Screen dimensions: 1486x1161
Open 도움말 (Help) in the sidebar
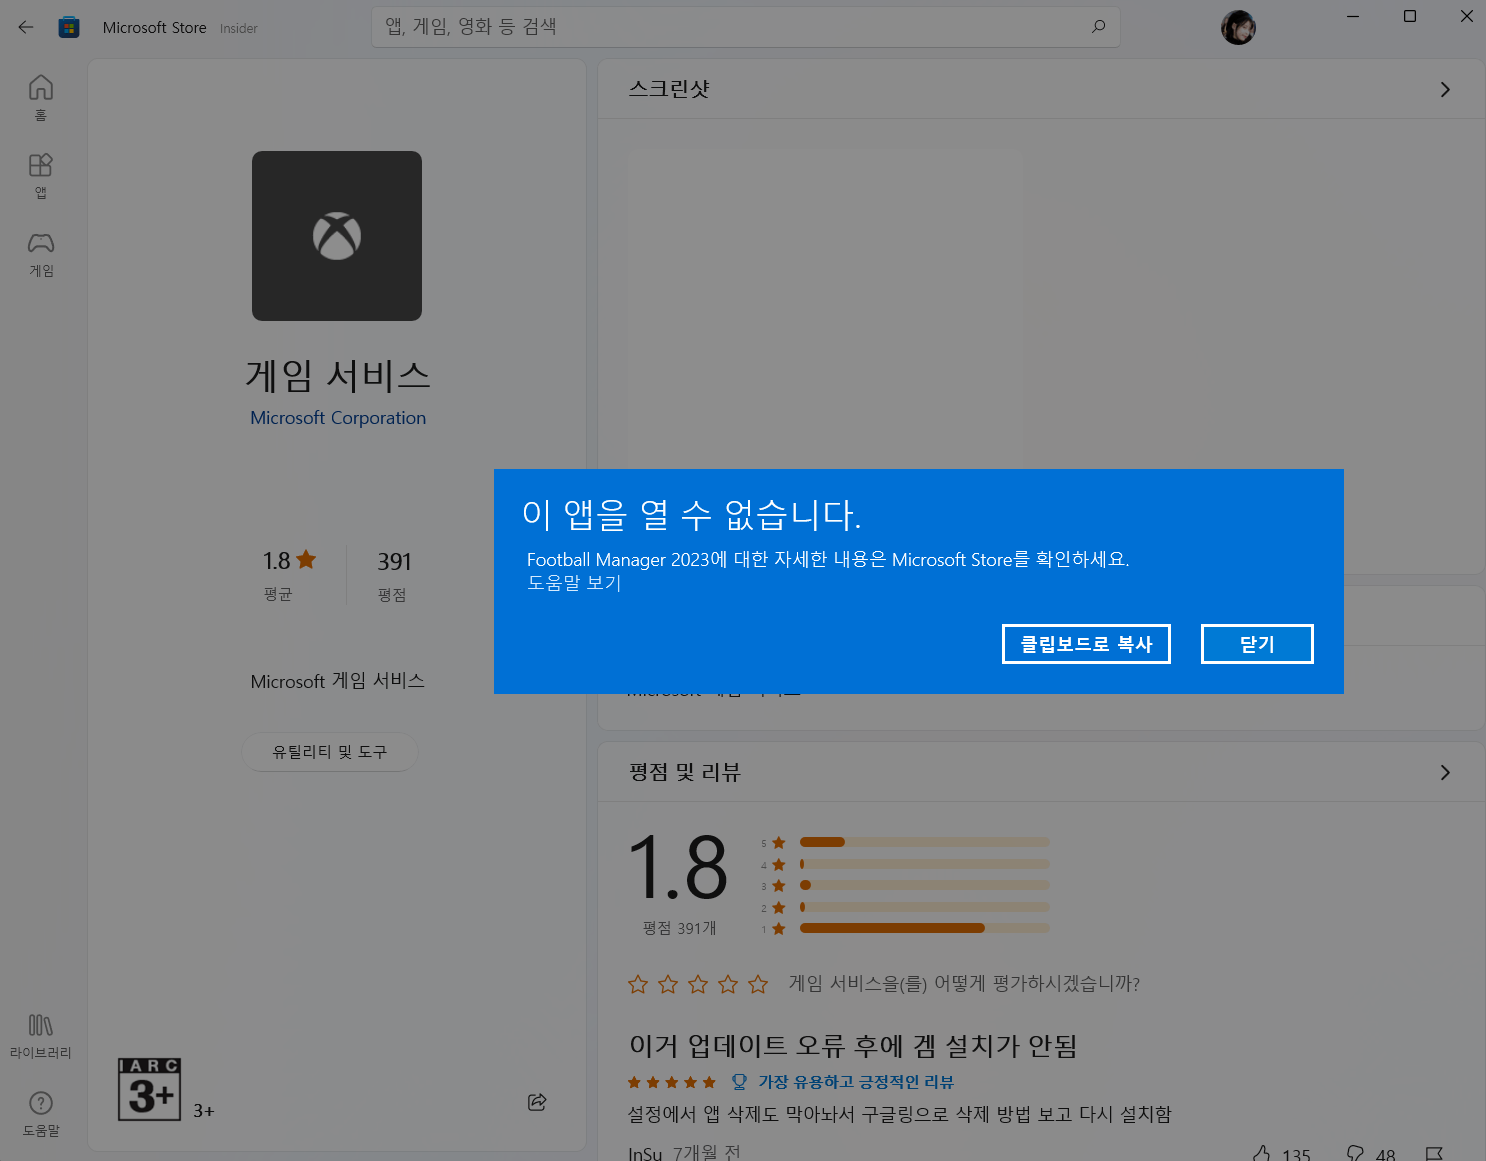tap(41, 1114)
